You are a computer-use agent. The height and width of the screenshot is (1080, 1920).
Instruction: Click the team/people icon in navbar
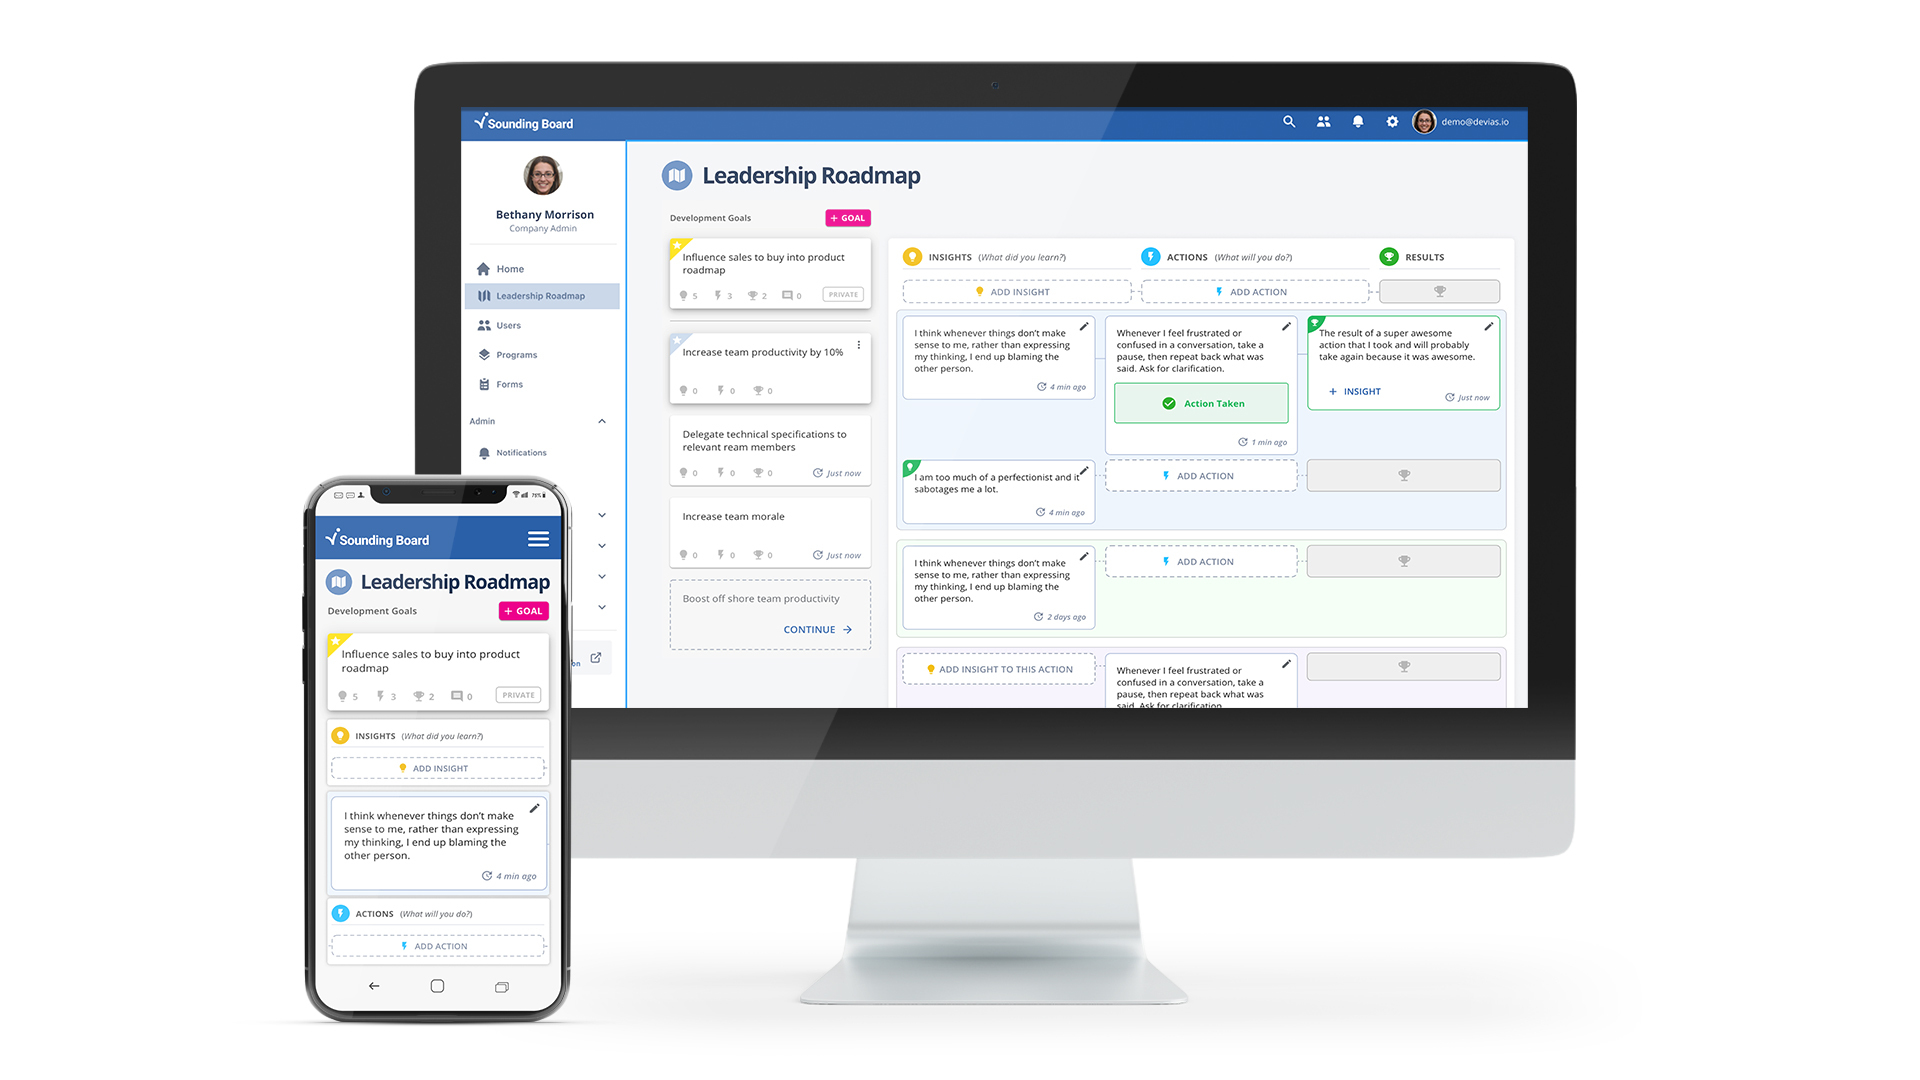point(1321,123)
